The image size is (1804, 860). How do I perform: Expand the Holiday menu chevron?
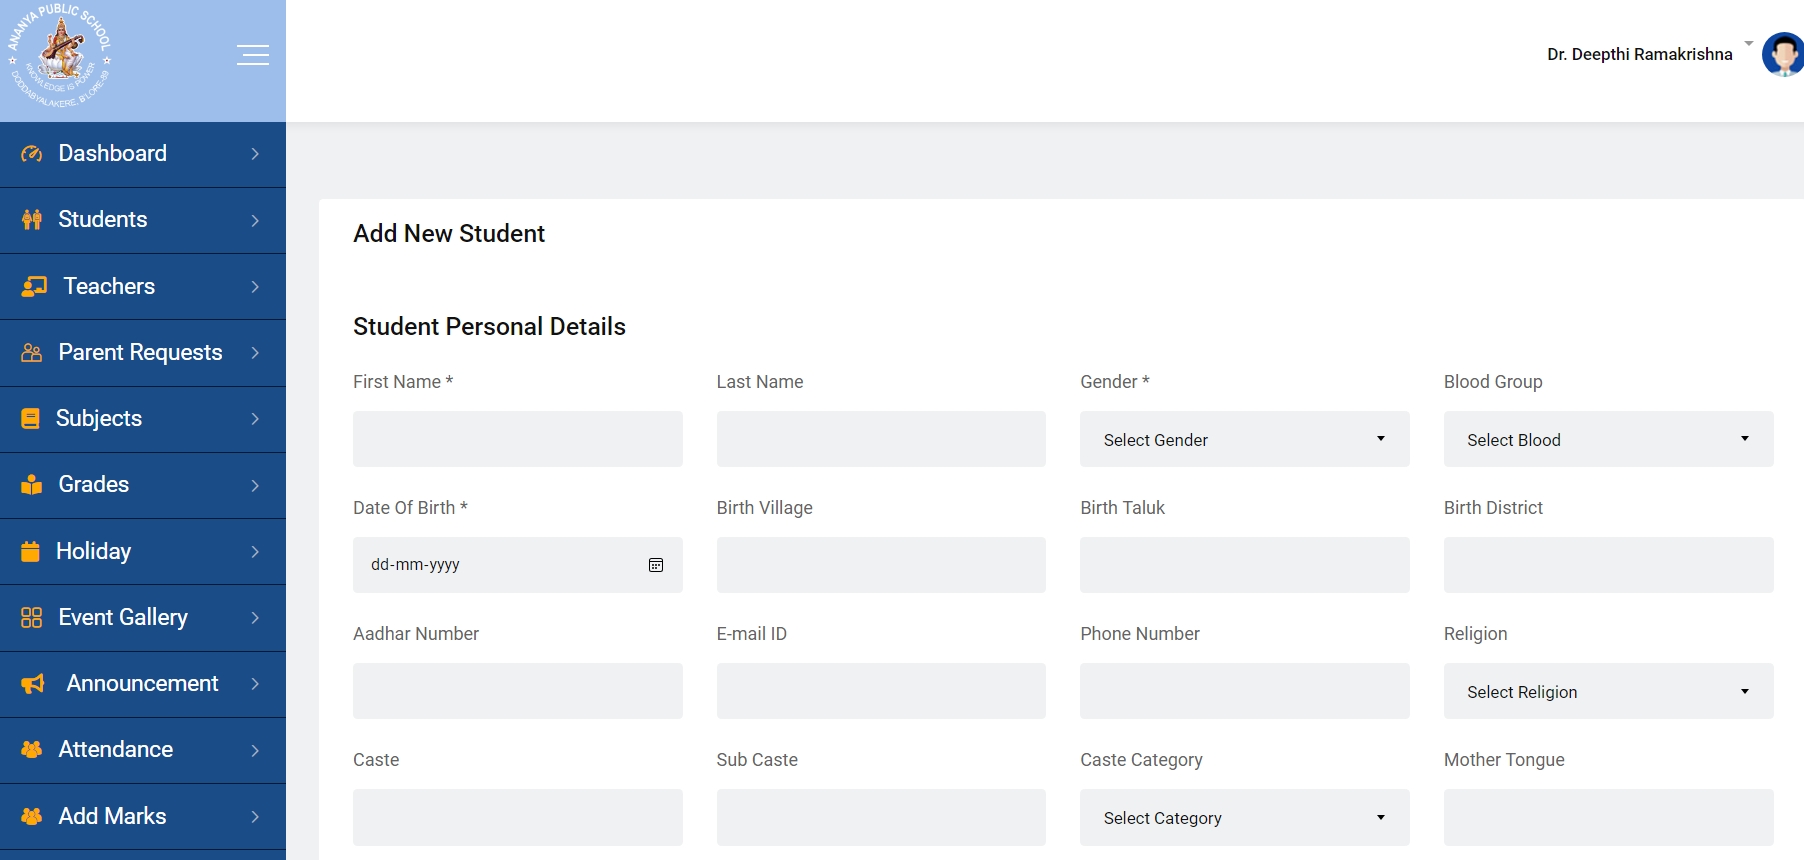coord(255,551)
